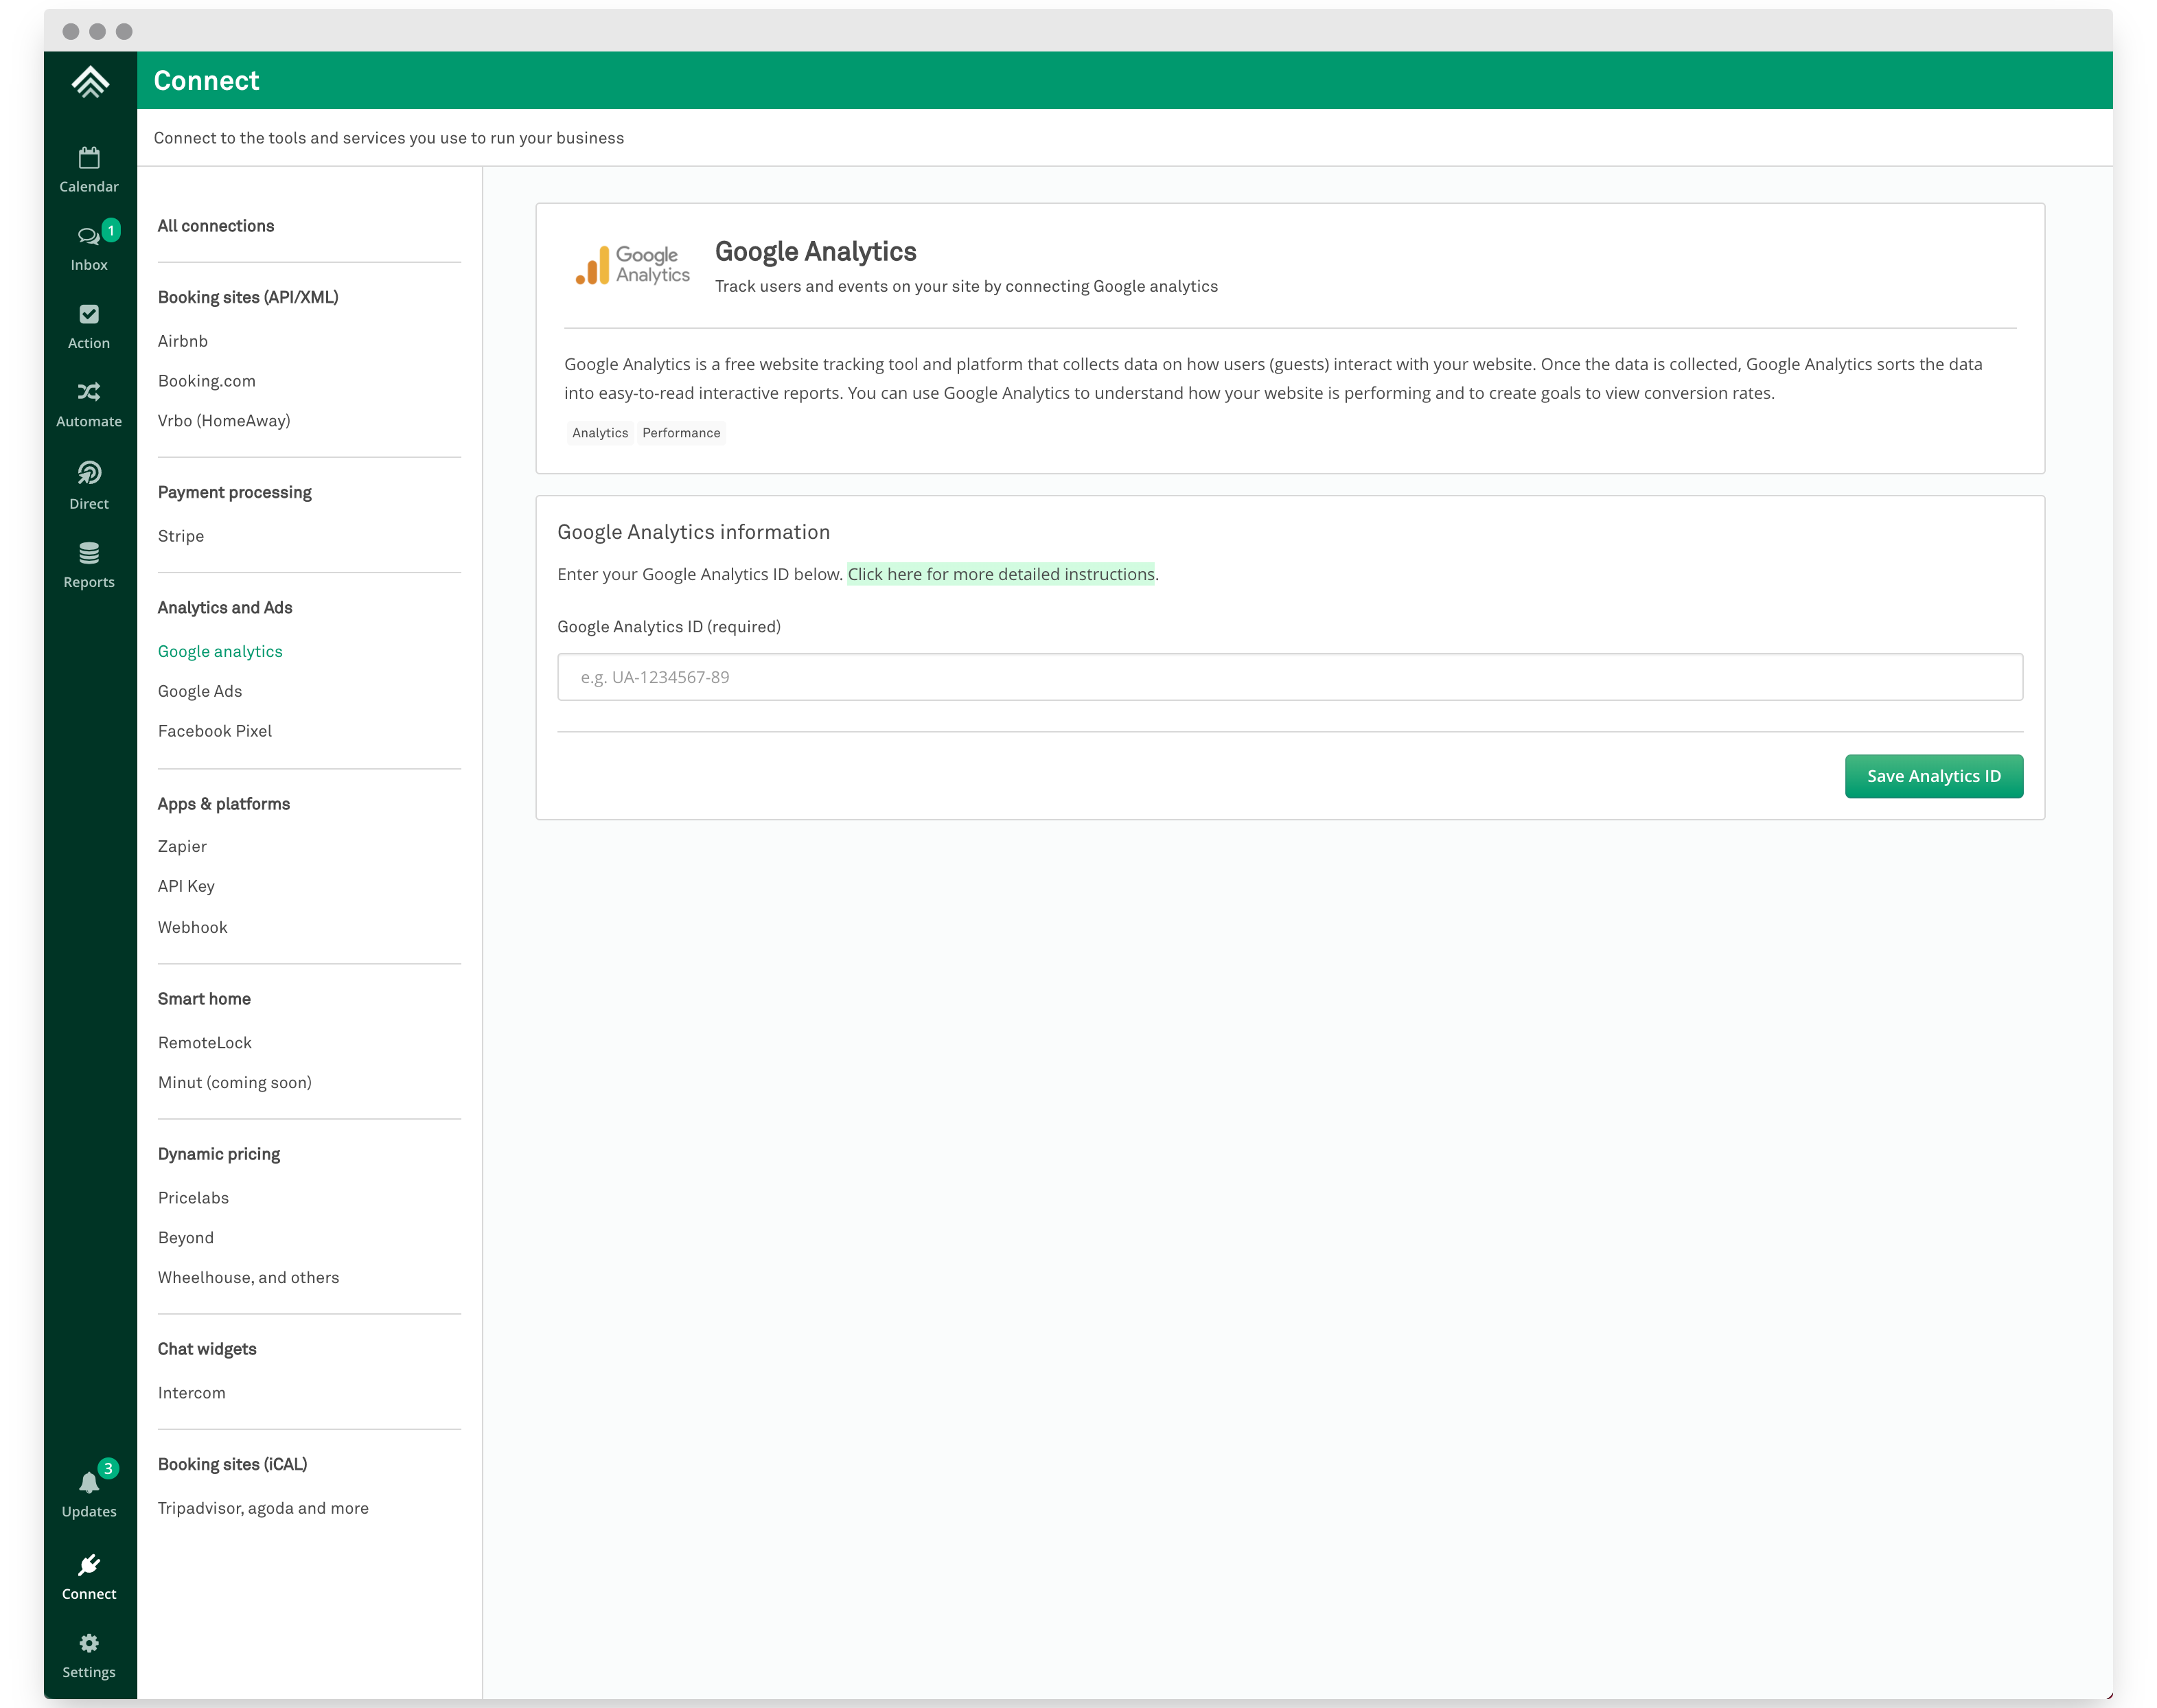Viewport: 2157px width, 1708px height.
Task: Check the Updates bell icon
Action: pos(89,1493)
